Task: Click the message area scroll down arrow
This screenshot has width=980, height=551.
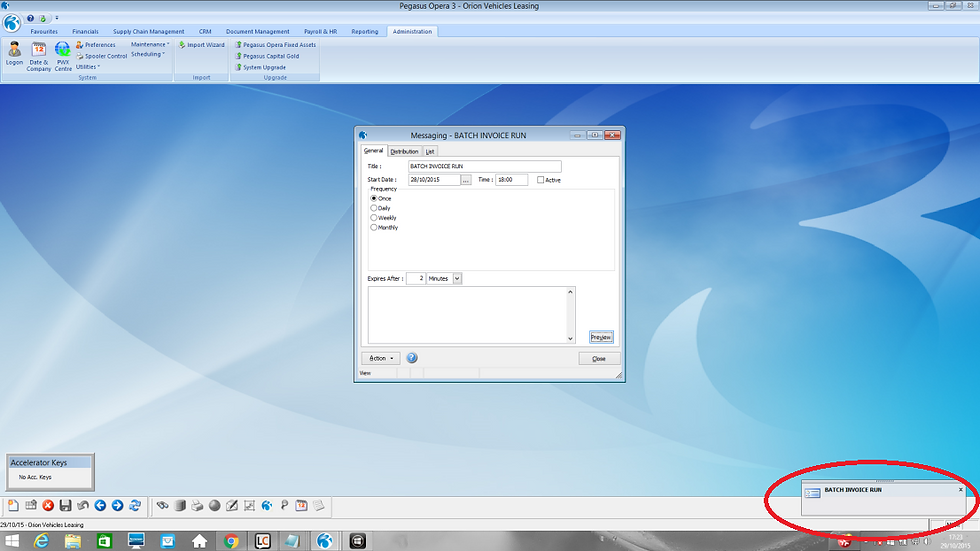Action: (570, 339)
